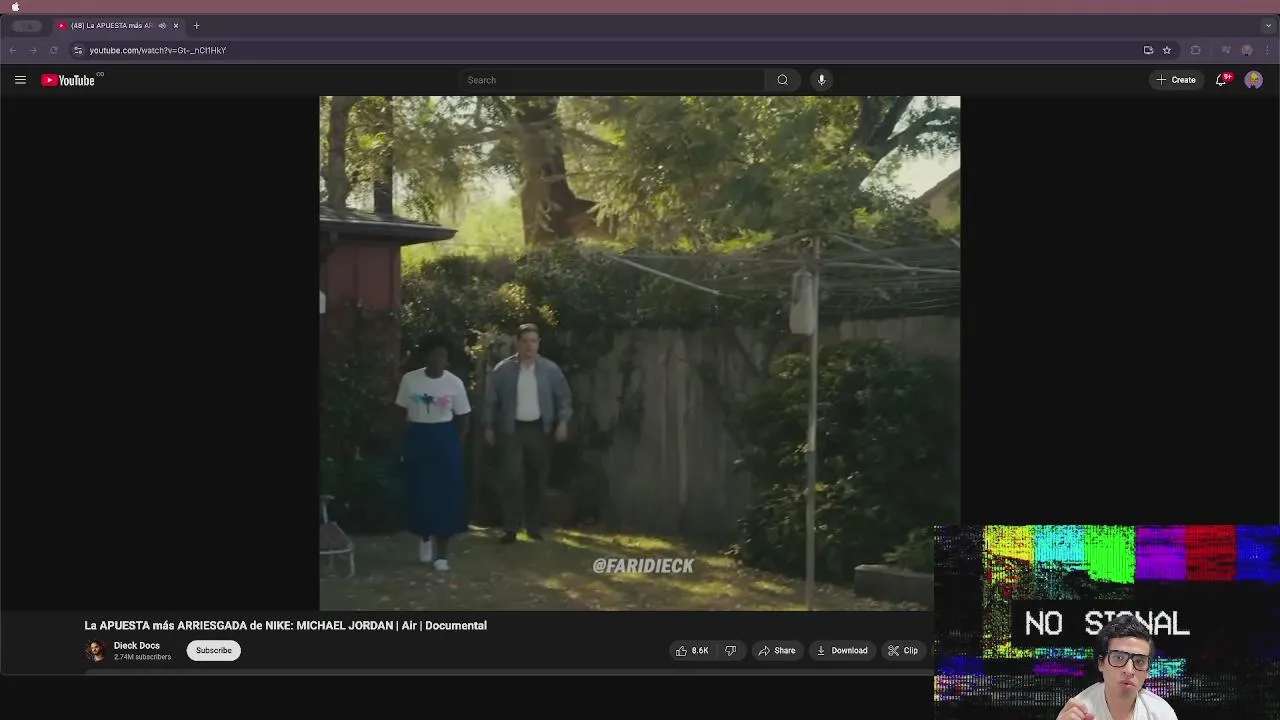View site information icon in address bar
1280x720 pixels.
click(78, 50)
